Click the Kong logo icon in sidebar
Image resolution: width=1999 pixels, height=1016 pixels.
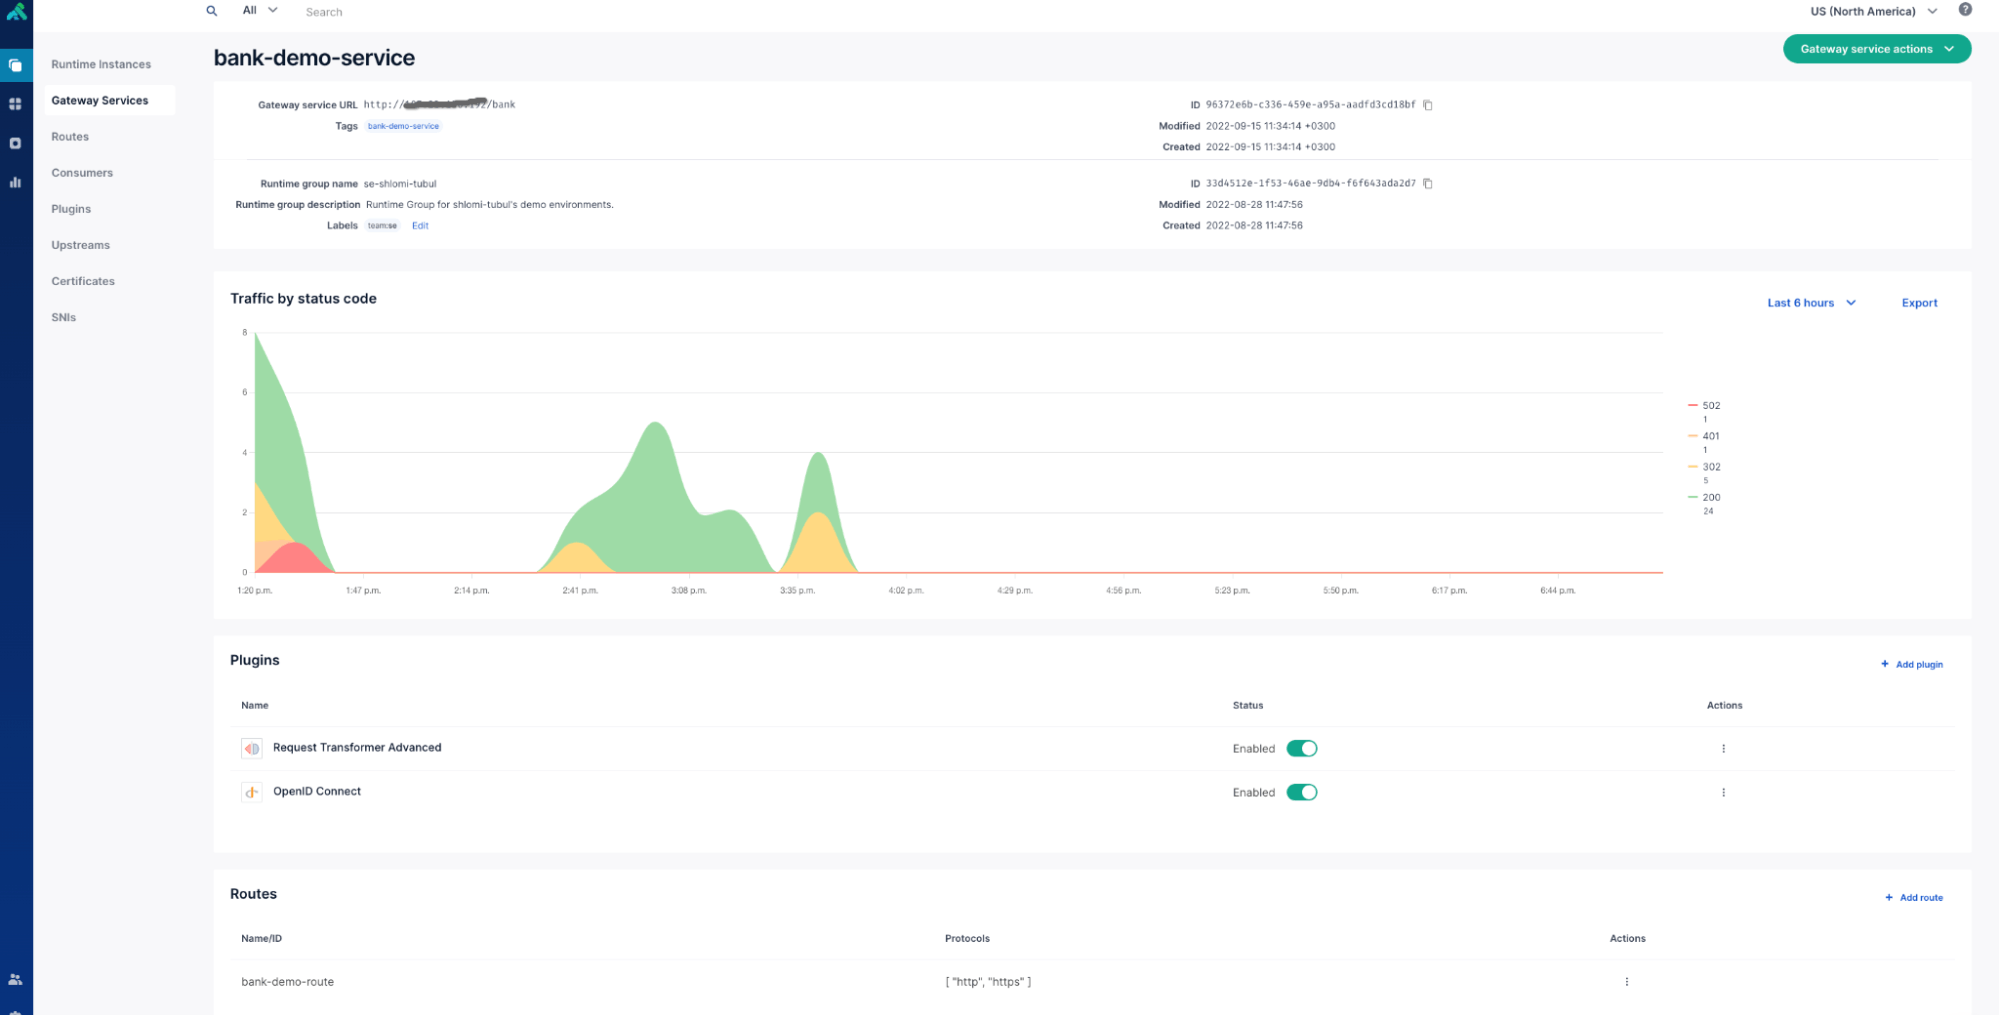click(x=16, y=11)
